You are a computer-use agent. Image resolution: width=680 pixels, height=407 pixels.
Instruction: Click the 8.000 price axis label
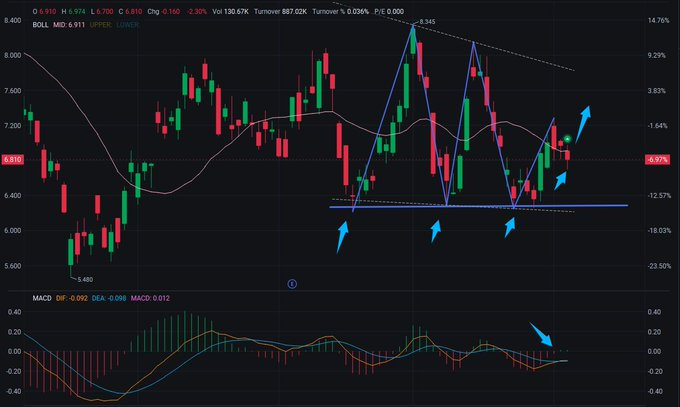(12, 55)
